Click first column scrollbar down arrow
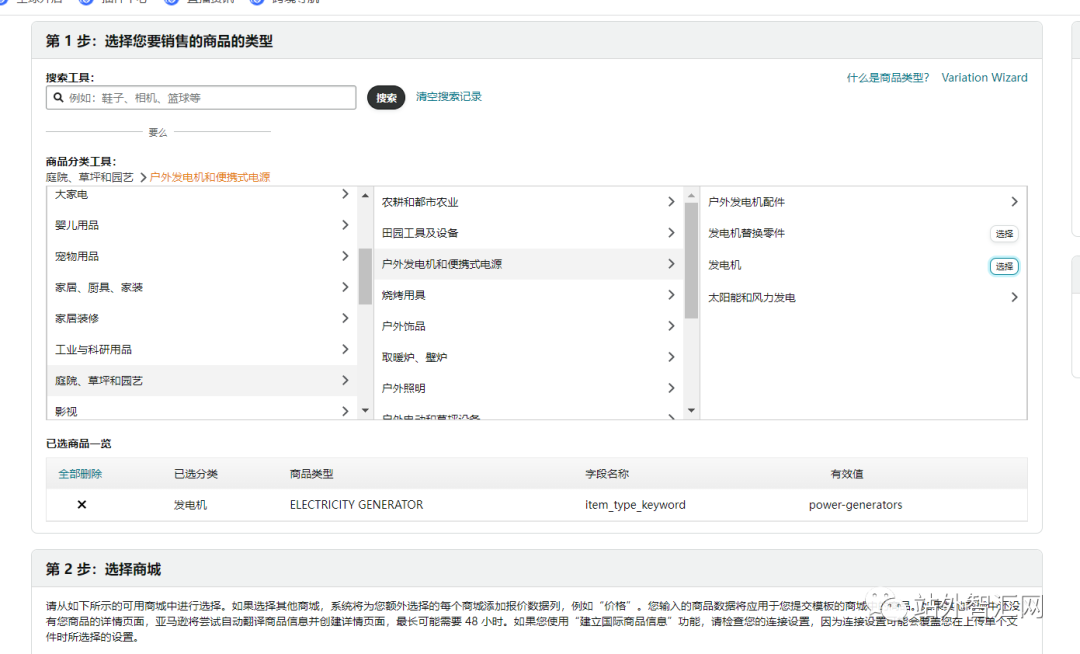1080x654 pixels. click(365, 410)
